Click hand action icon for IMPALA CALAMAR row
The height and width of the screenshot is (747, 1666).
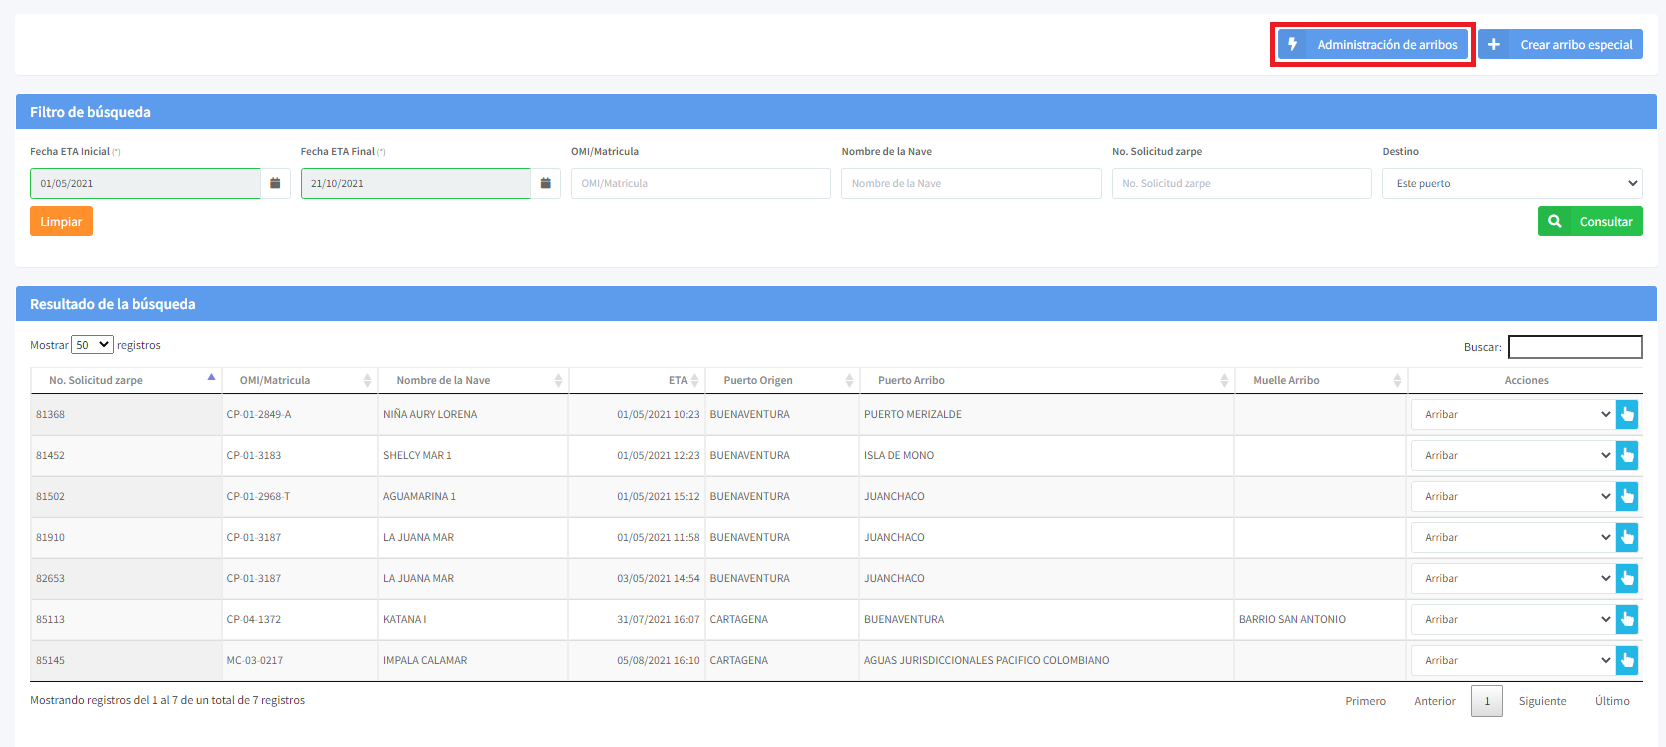click(1627, 660)
